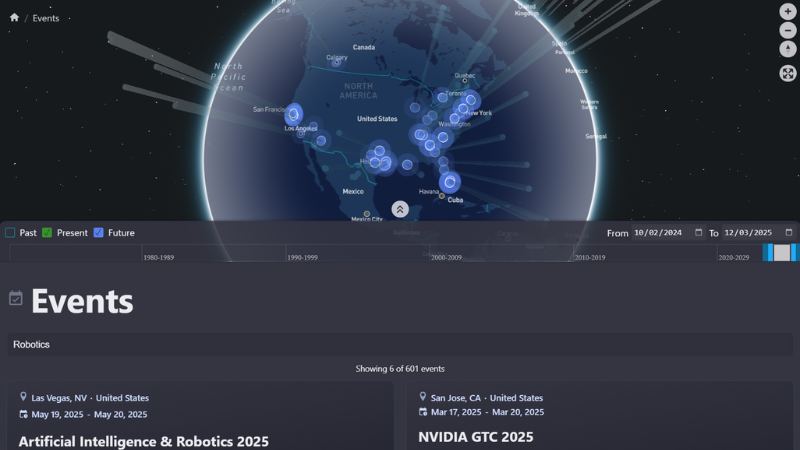Select the 1980-1989 timeline decade
The height and width of the screenshot is (450, 800).
click(159, 258)
